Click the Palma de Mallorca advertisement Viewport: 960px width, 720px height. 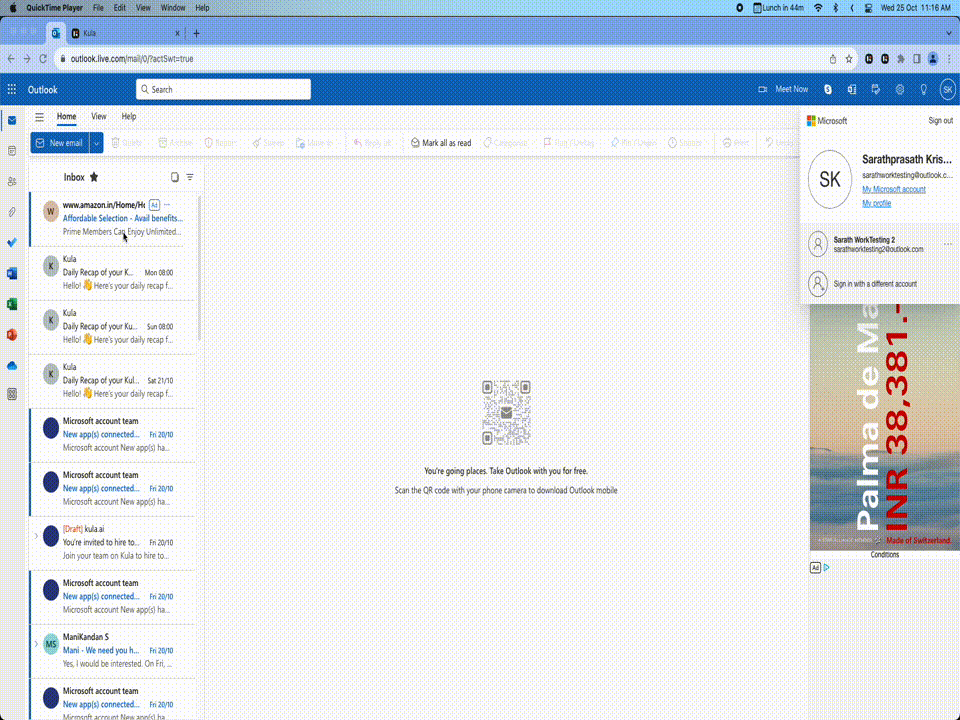click(885, 427)
